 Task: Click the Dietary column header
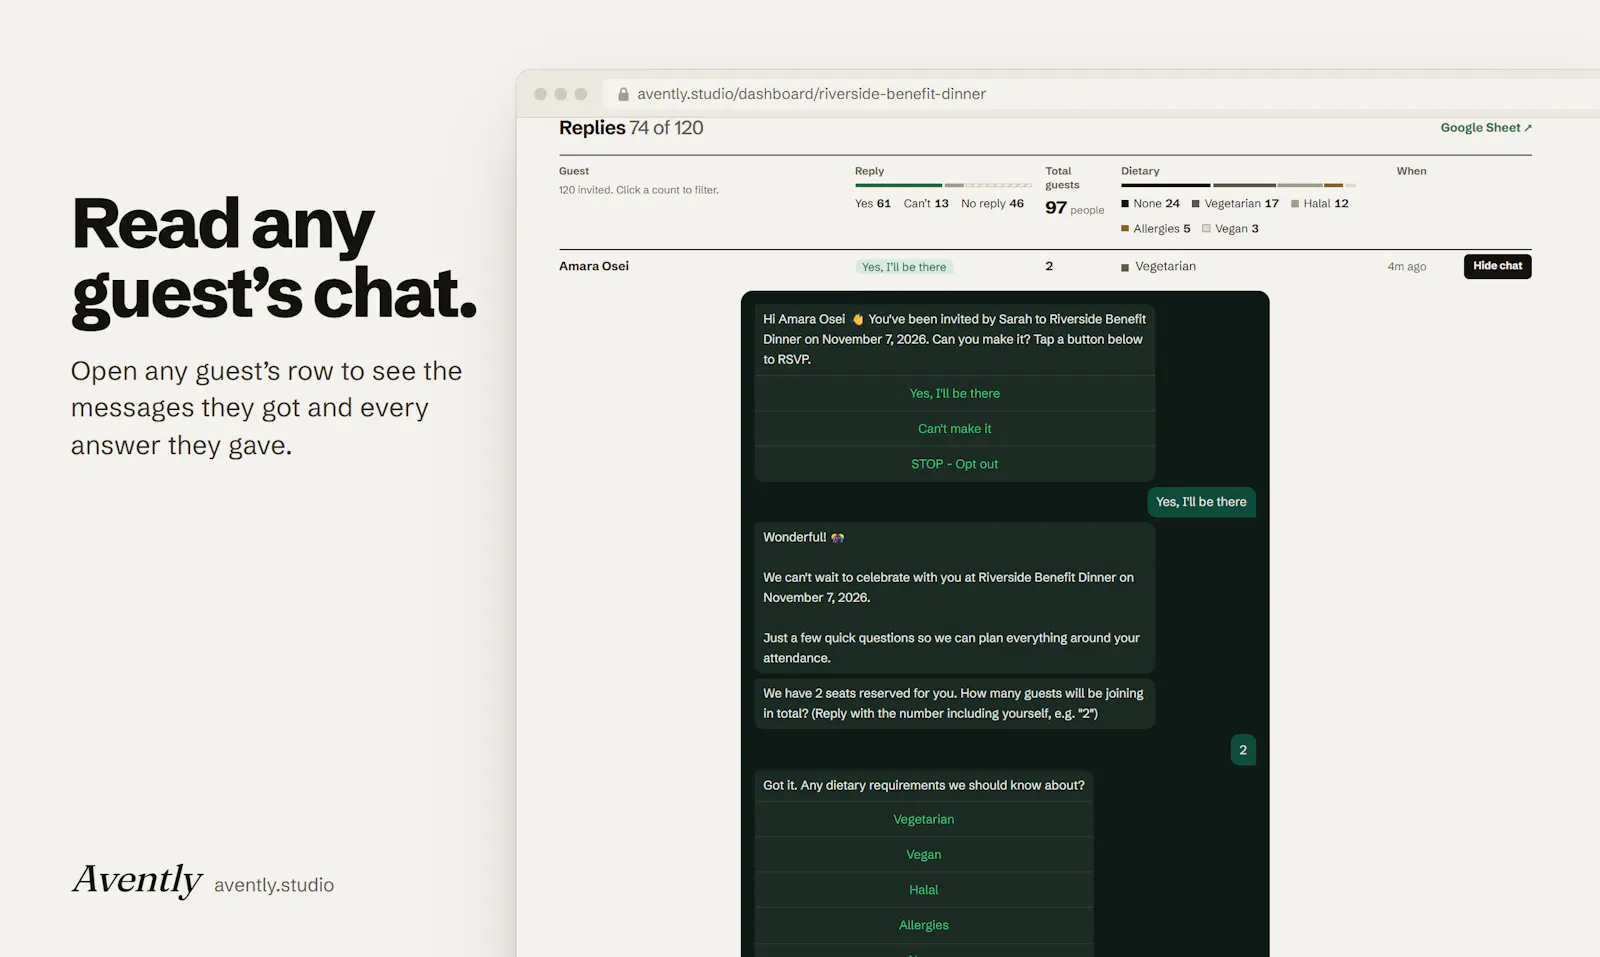[x=1140, y=171]
